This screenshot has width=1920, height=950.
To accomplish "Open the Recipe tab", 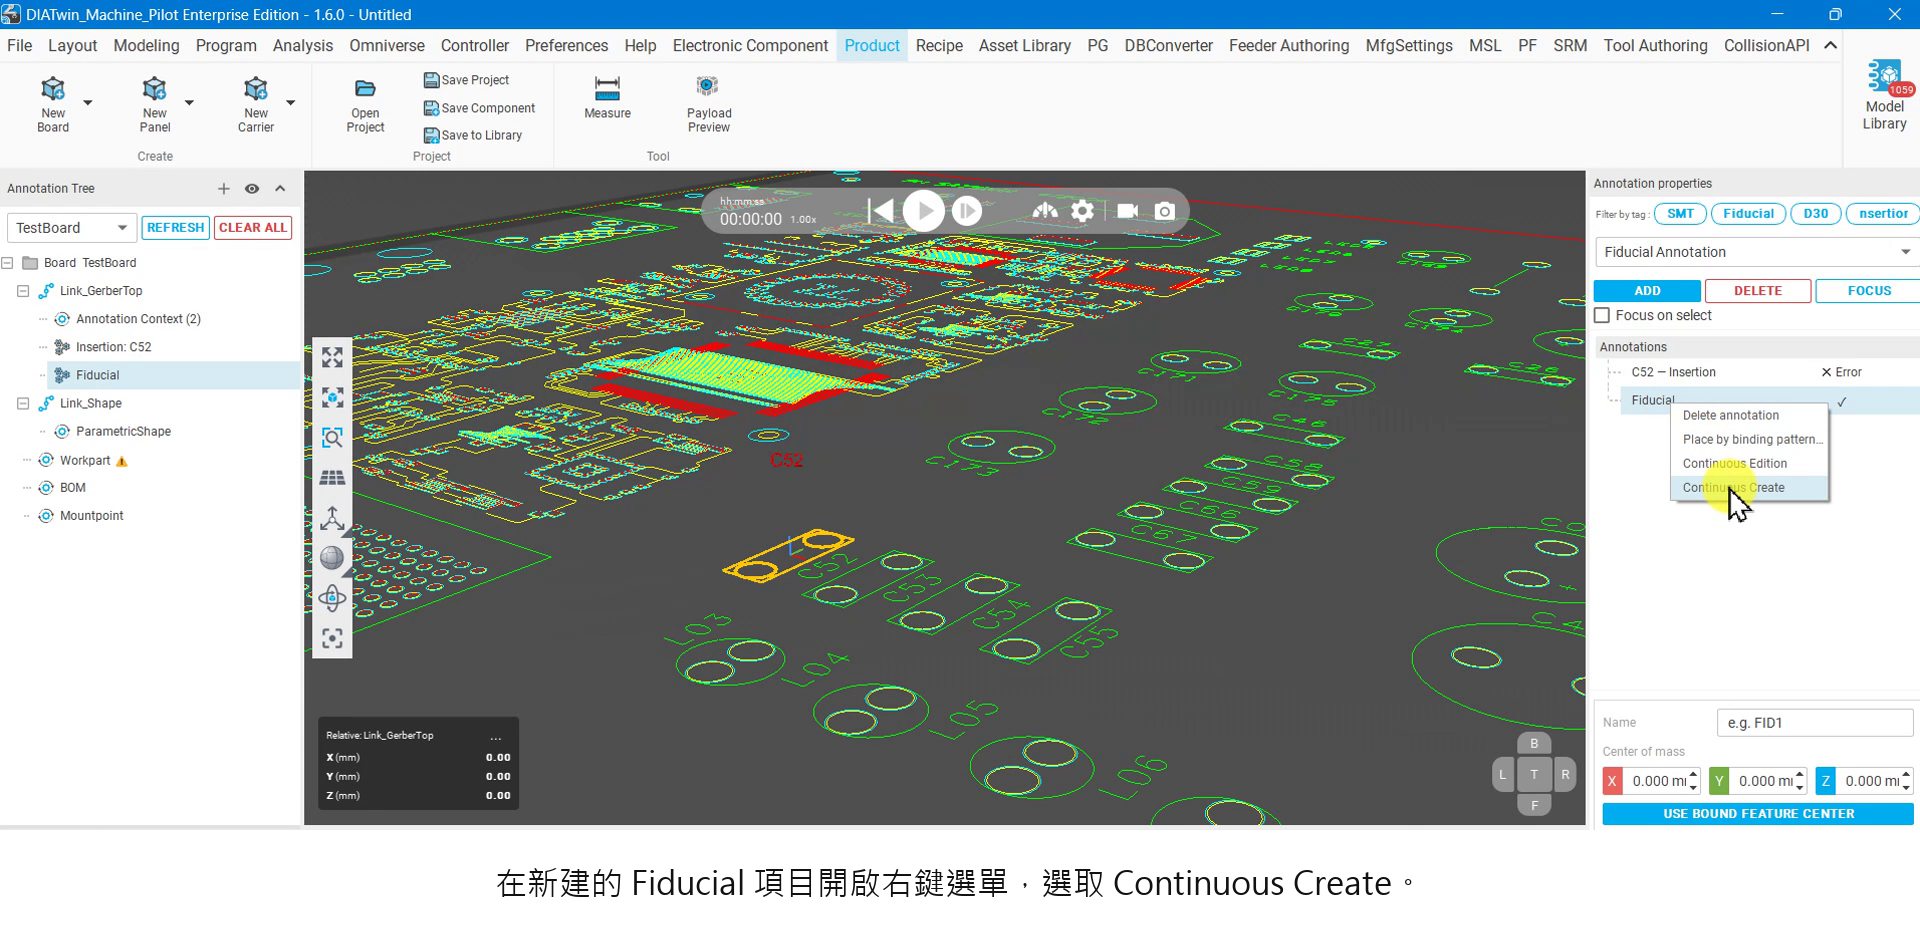I will pyautogui.click(x=939, y=46).
